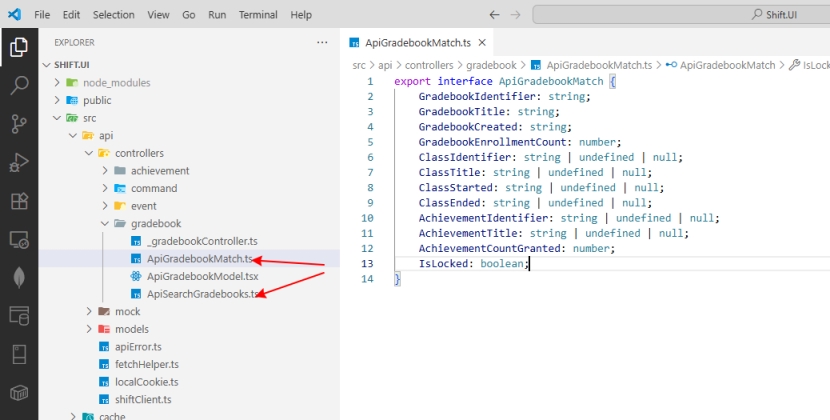The width and height of the screenshot is (830, 420).
Task: Click the src breadcrumb segment
Action: pos(359,65)
